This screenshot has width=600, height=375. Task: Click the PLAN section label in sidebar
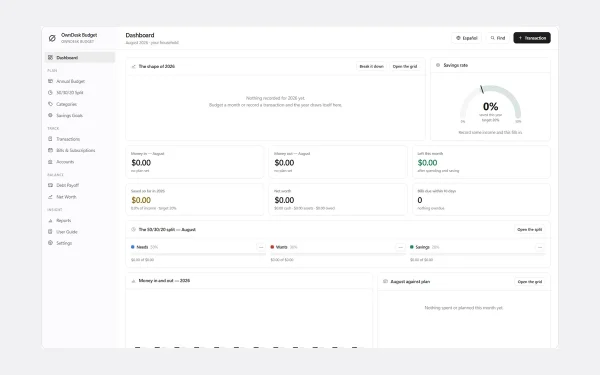point(52,70)
